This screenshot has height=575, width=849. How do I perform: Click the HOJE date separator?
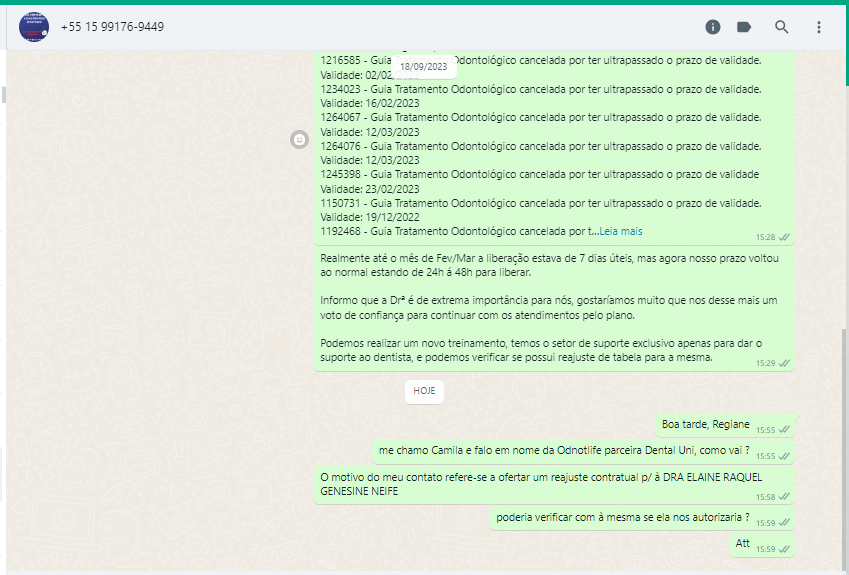coord(424,391)
